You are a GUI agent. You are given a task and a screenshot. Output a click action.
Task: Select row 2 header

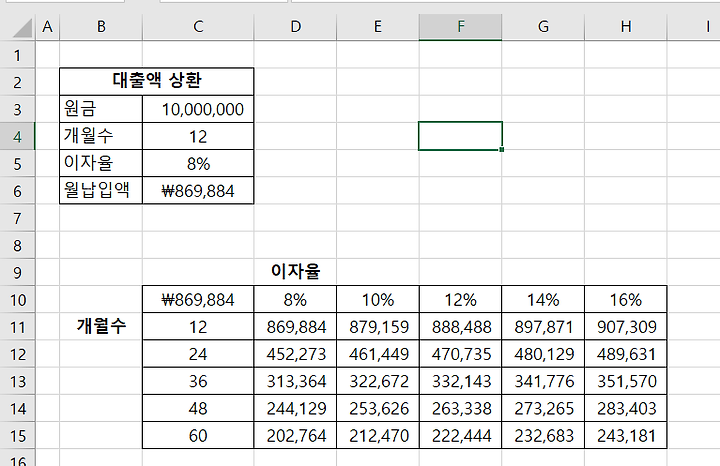(17, 82)
